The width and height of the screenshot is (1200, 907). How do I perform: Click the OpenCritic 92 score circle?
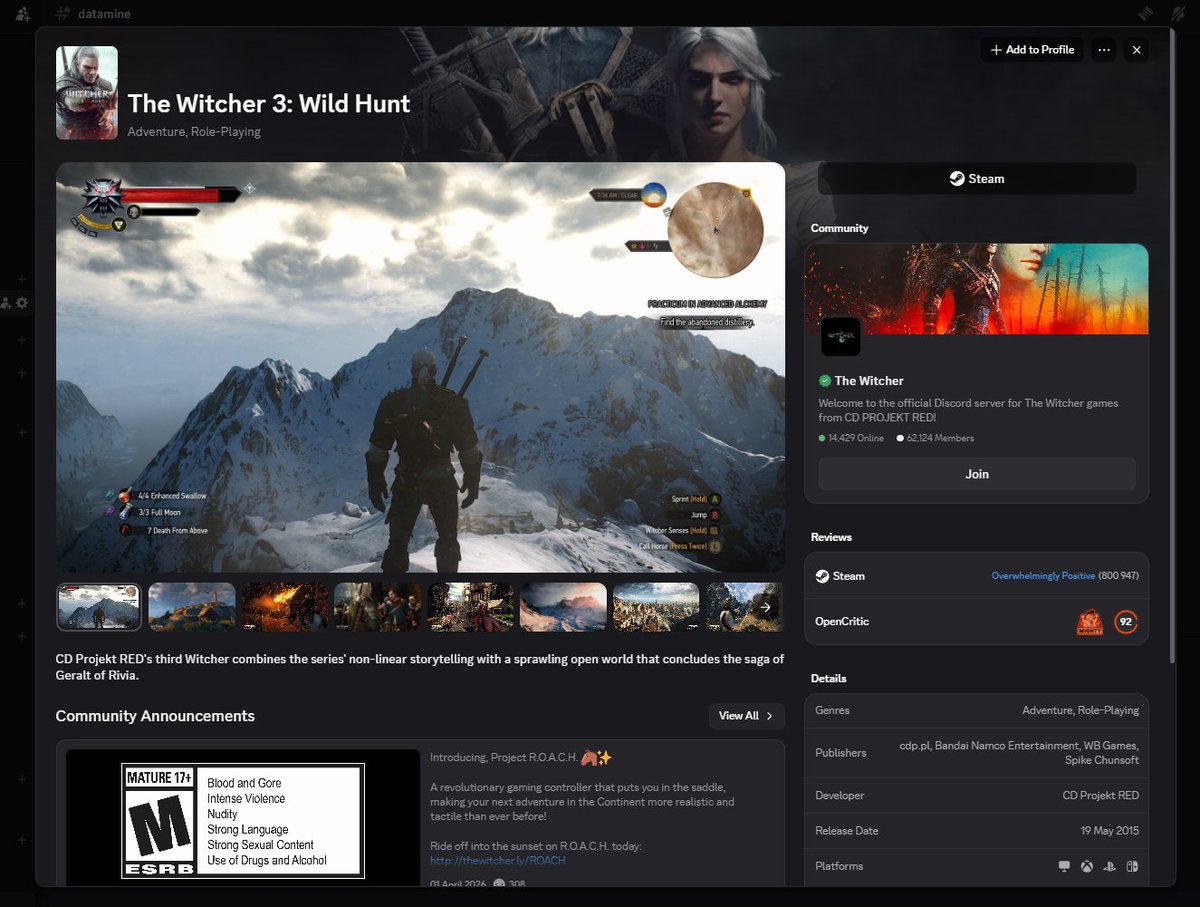tap(1126, 622)
